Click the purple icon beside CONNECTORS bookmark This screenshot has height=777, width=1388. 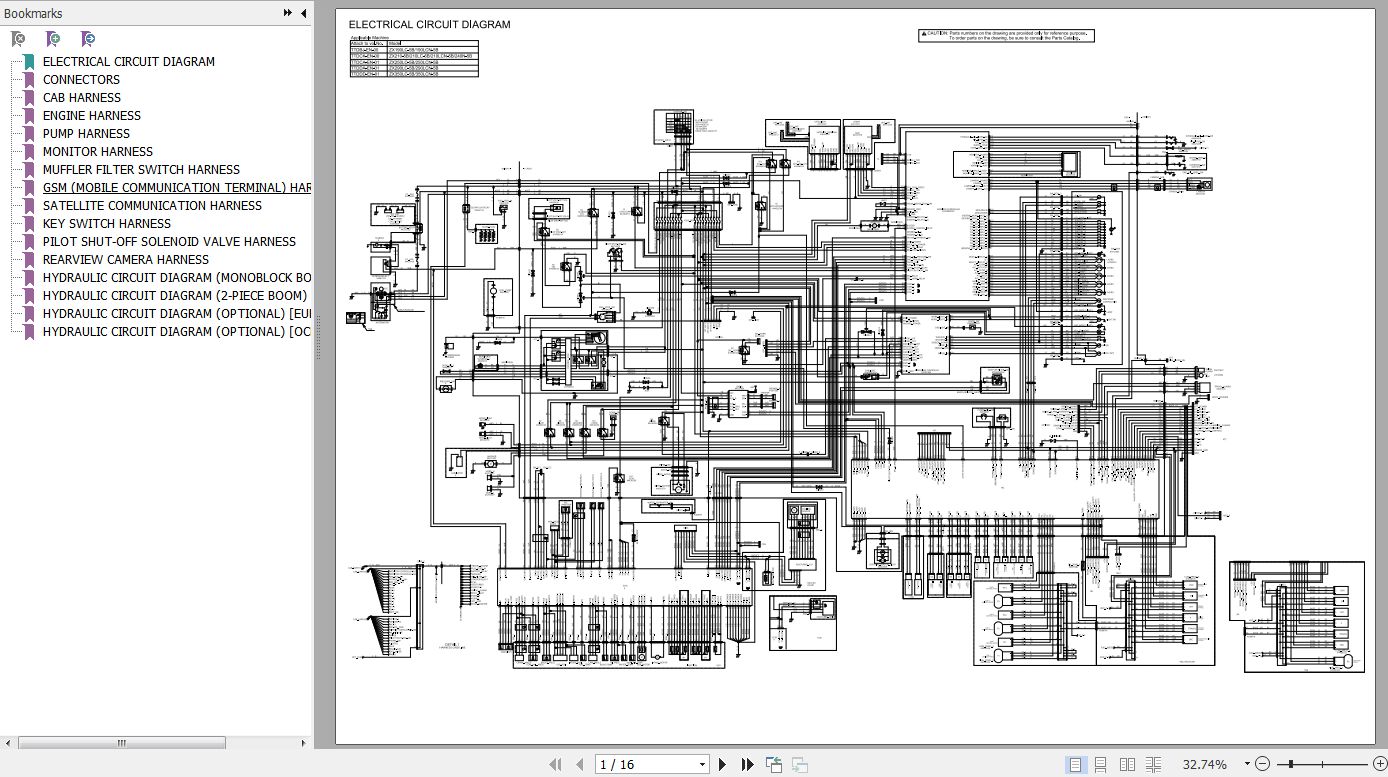pos(29,80)
